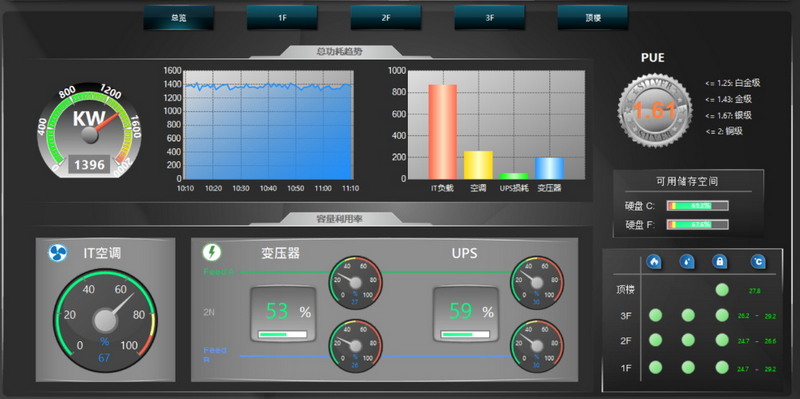Switch to the 3F floor tab
The image size is (800, 399).
(x=490, y=18)
